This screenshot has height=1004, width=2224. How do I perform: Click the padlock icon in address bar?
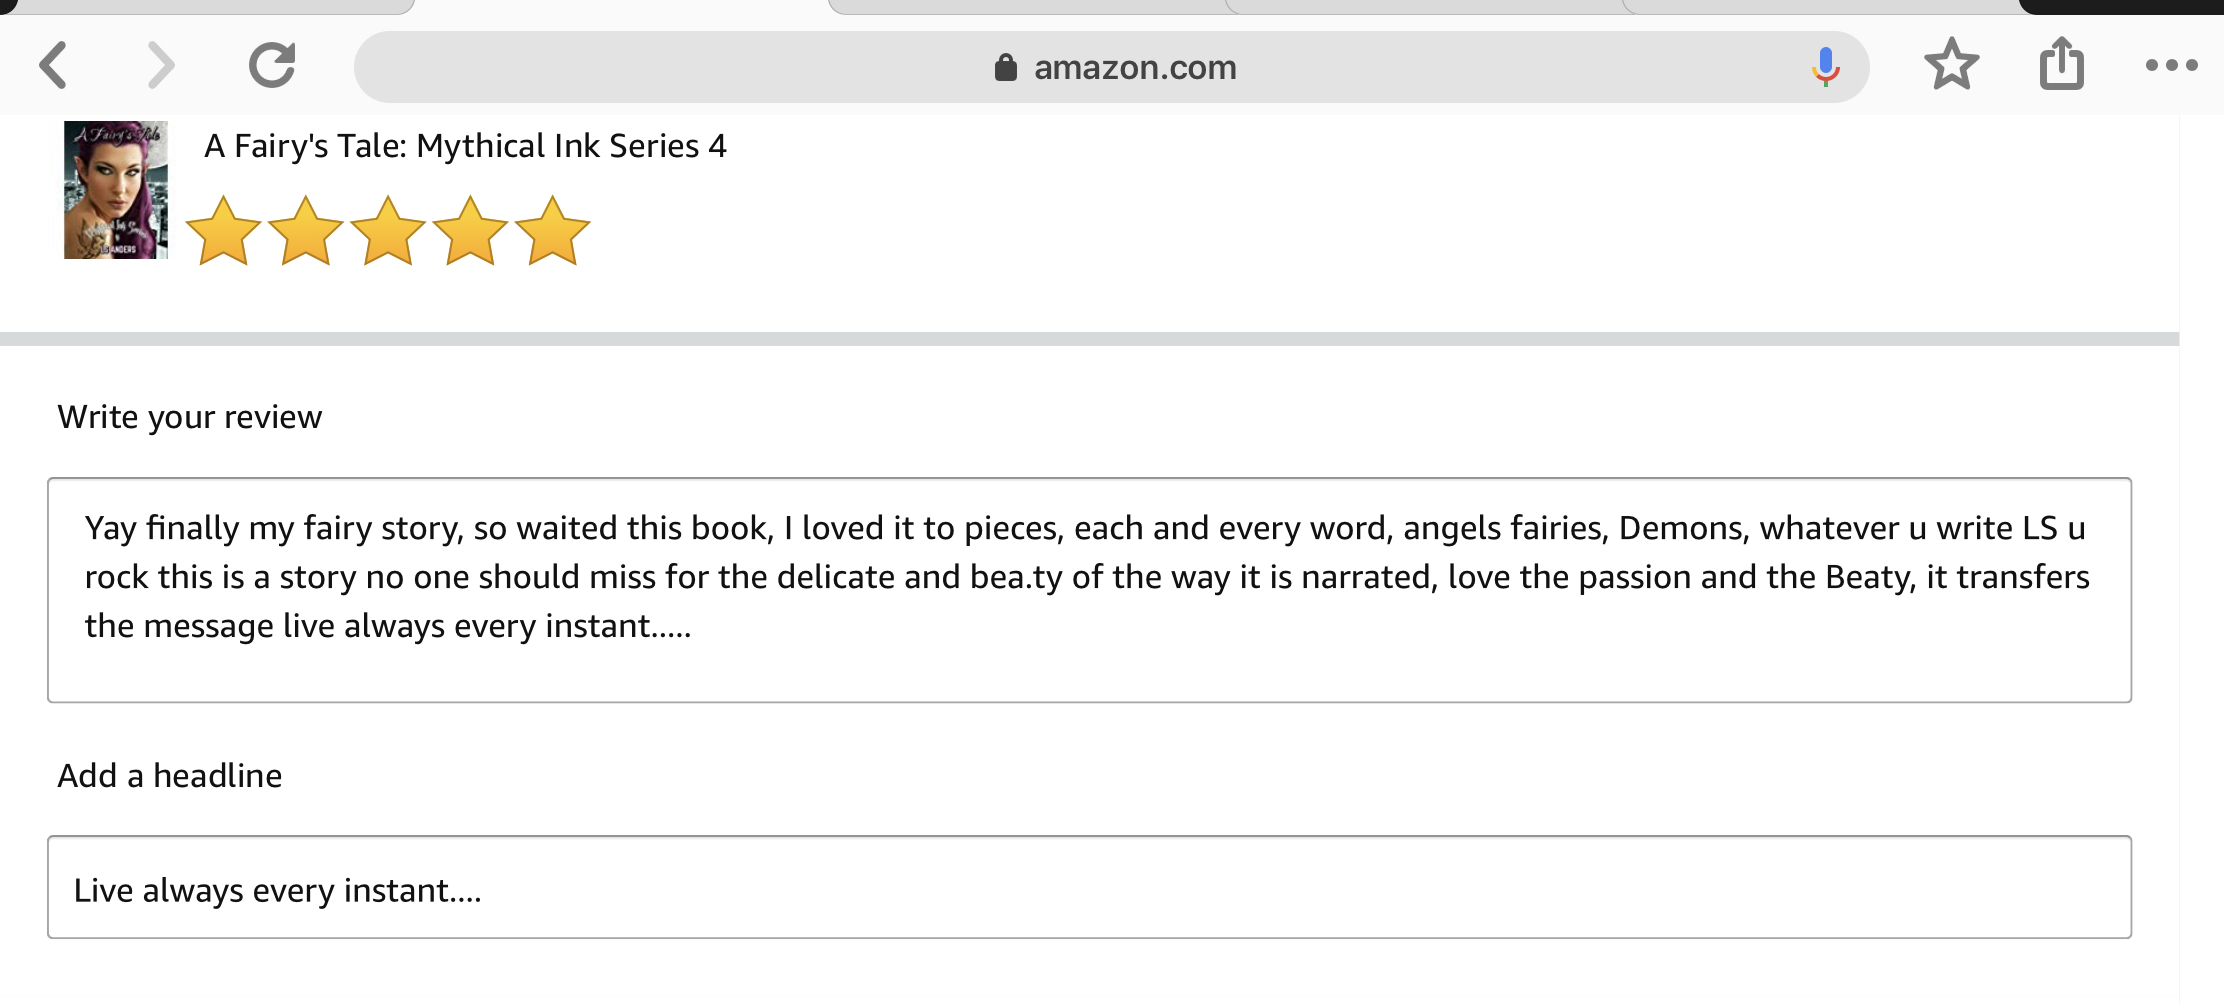coord(1005,68)
